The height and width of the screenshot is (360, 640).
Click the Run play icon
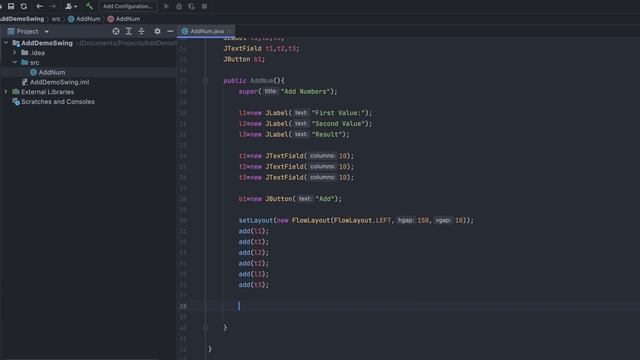[x=166, y=6]
